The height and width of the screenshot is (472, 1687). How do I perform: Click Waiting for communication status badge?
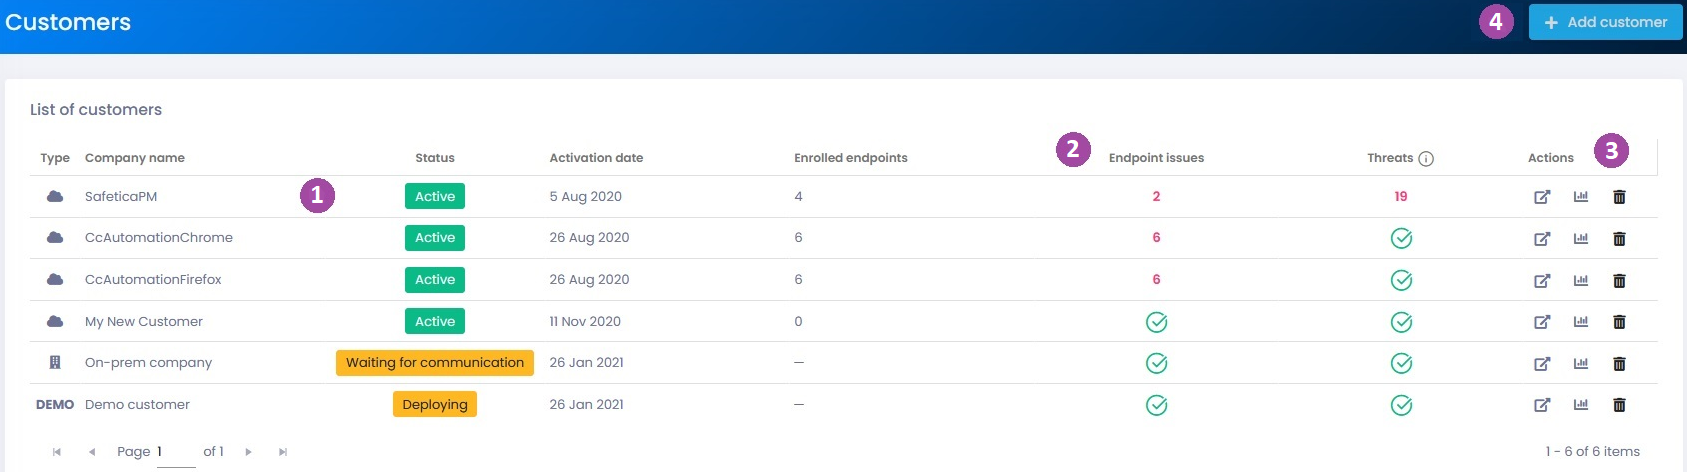tap(435, 363)
